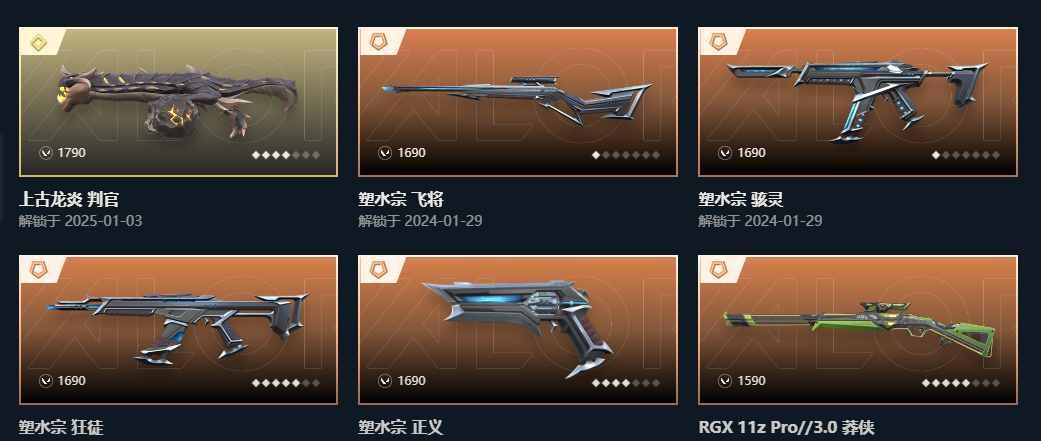This screenshot has height=441, width=1041.
Task: Open the 塑水宗 骇灵 rifle skin image
Action: (x=857, y=100)
